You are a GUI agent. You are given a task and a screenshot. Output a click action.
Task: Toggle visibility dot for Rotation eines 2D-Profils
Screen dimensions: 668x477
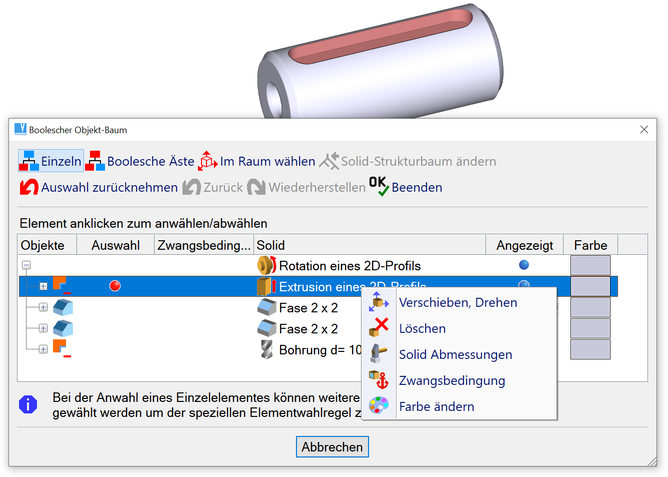(x=524, y=265)
